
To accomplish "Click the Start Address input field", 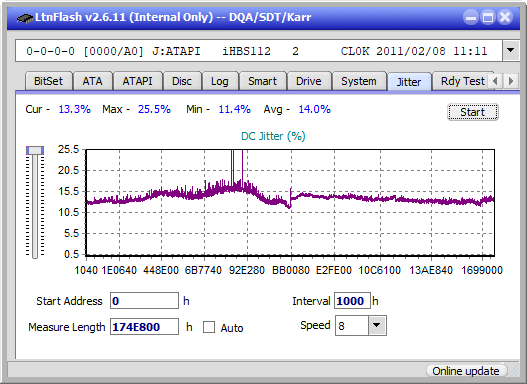I will pyautogui.click(x=145, y=301).
